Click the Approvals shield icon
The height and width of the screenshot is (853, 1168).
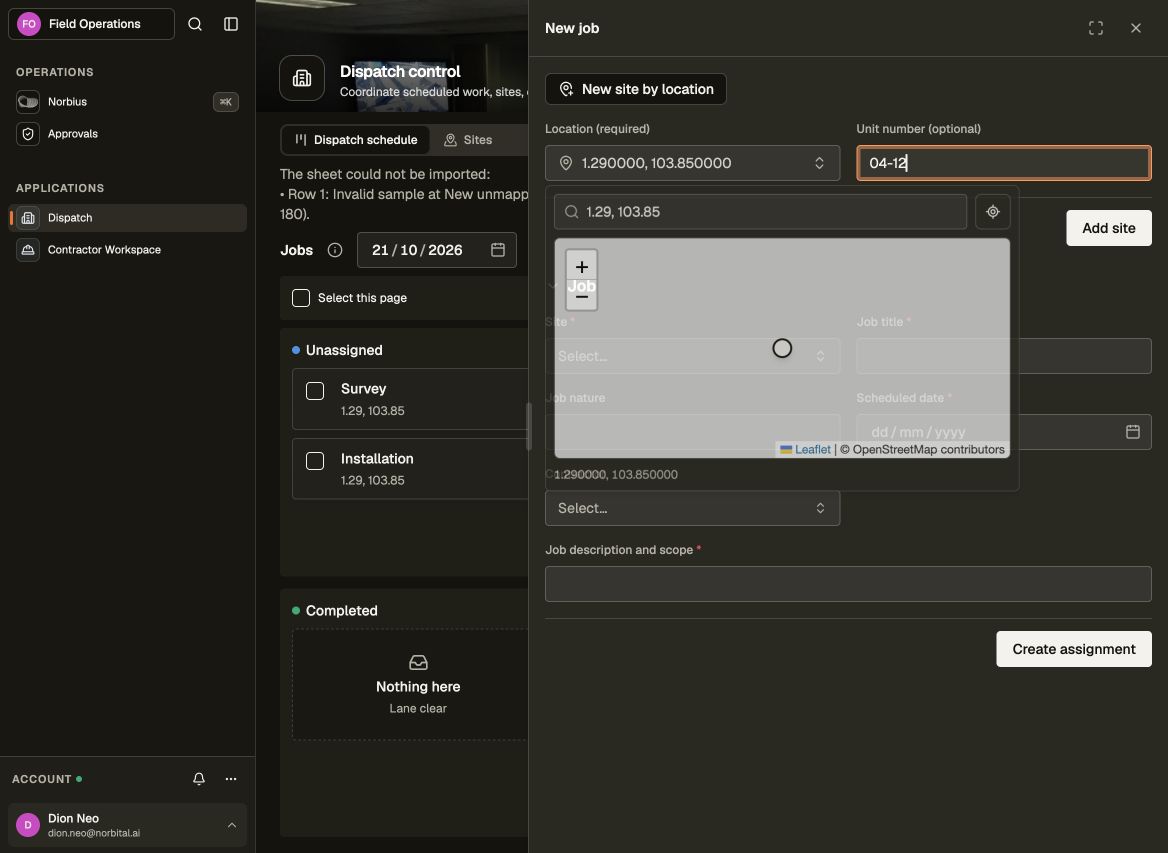tap(28, 134)
